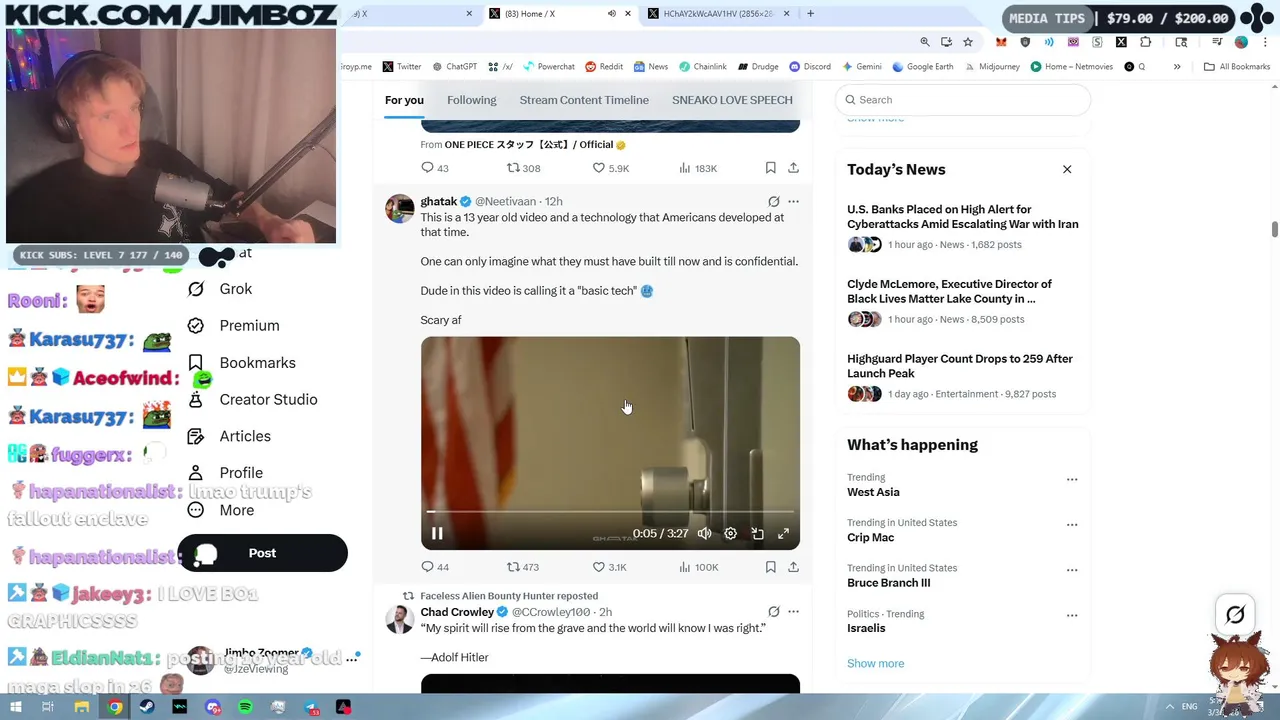This screenshot has width=1280, height=720.
Task: Open more options on ghatak post
Action: (793, 201)
